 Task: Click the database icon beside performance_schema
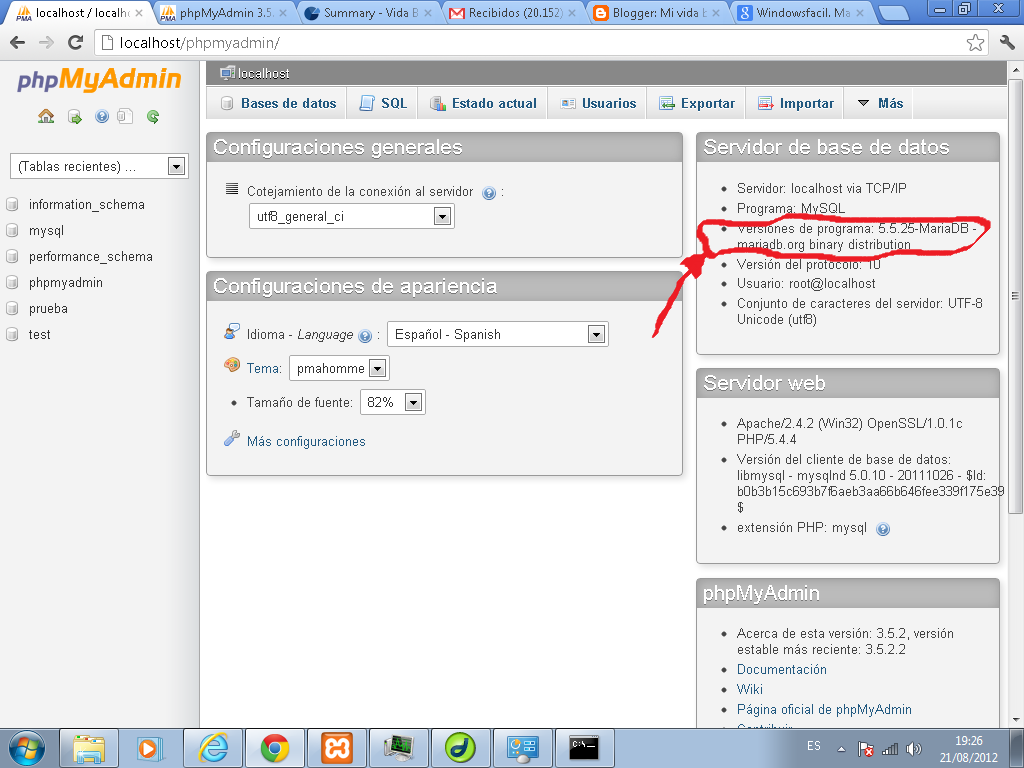[x=12, y=257]
